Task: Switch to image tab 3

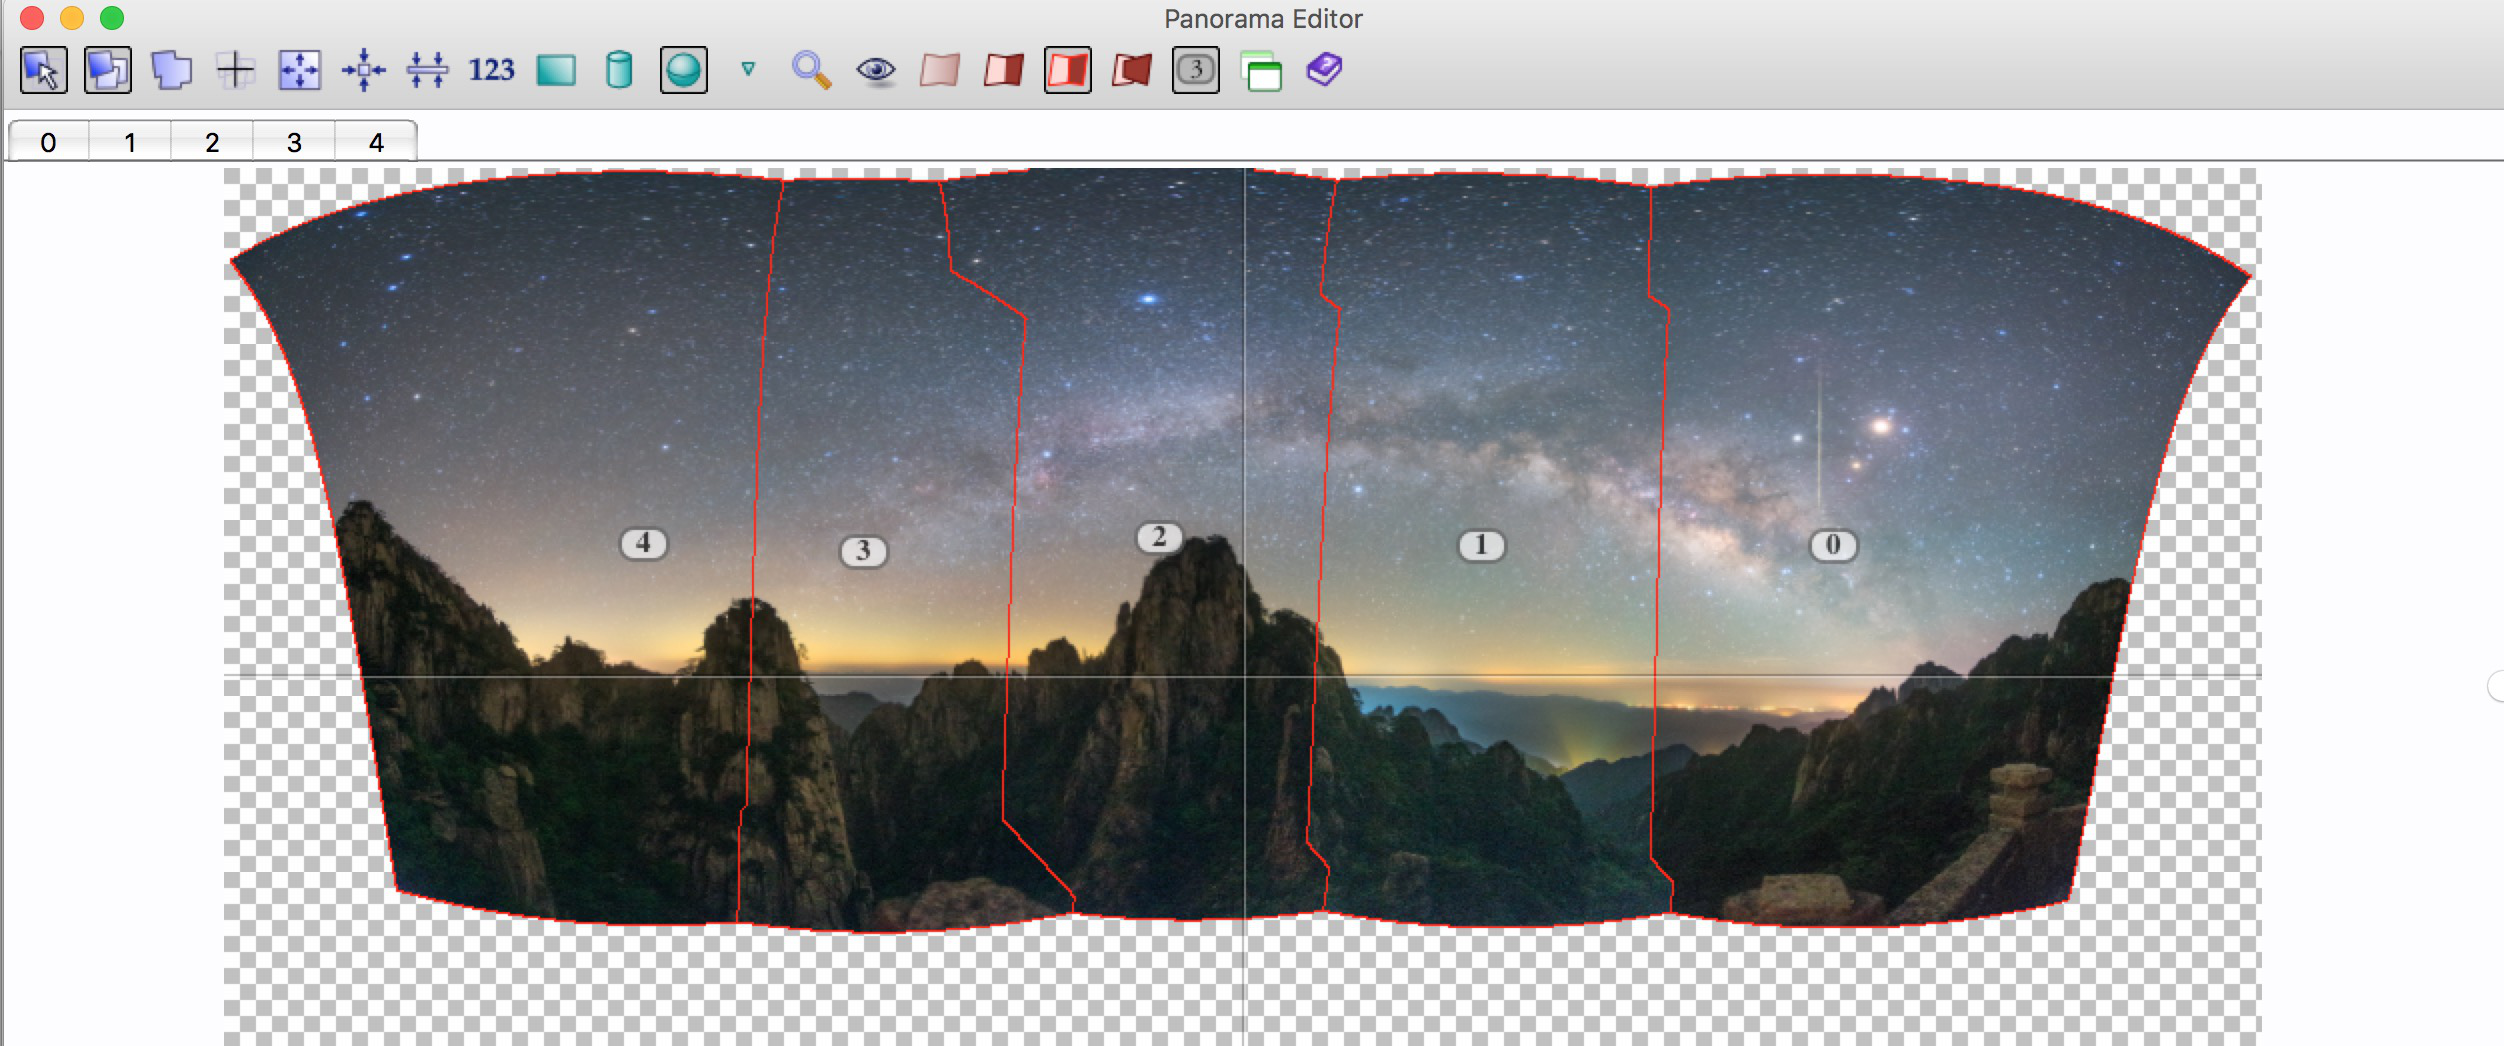Action: click(x=294, y=142)
